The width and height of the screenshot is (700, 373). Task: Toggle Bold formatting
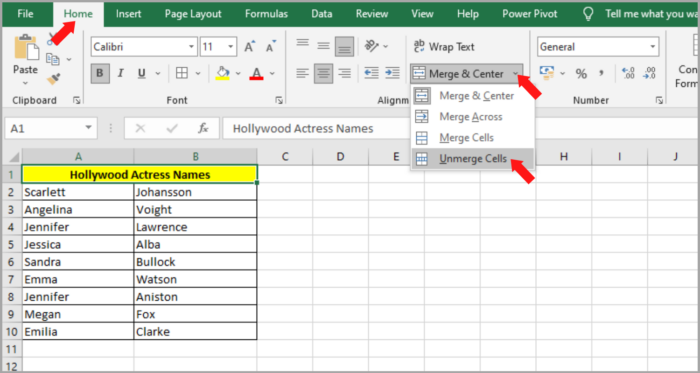(x=100, y=73)
